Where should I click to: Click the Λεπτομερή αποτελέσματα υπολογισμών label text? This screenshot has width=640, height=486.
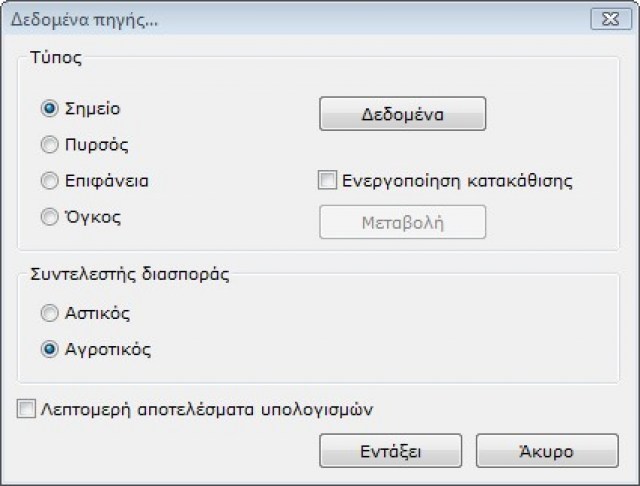click(x=213, y=409)
